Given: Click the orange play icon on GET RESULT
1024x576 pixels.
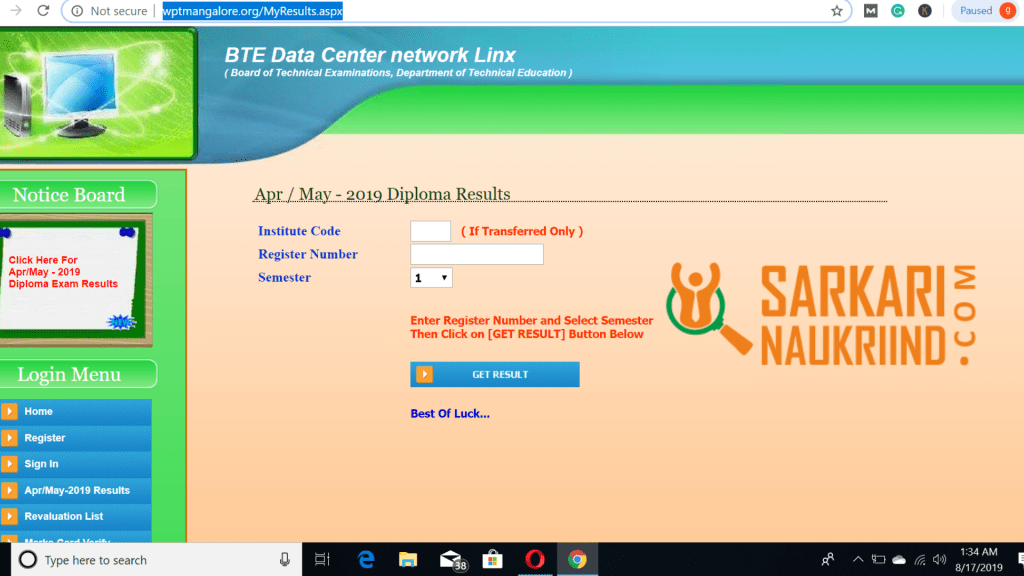Looking at the screenshot, I should tap(424, 374).
